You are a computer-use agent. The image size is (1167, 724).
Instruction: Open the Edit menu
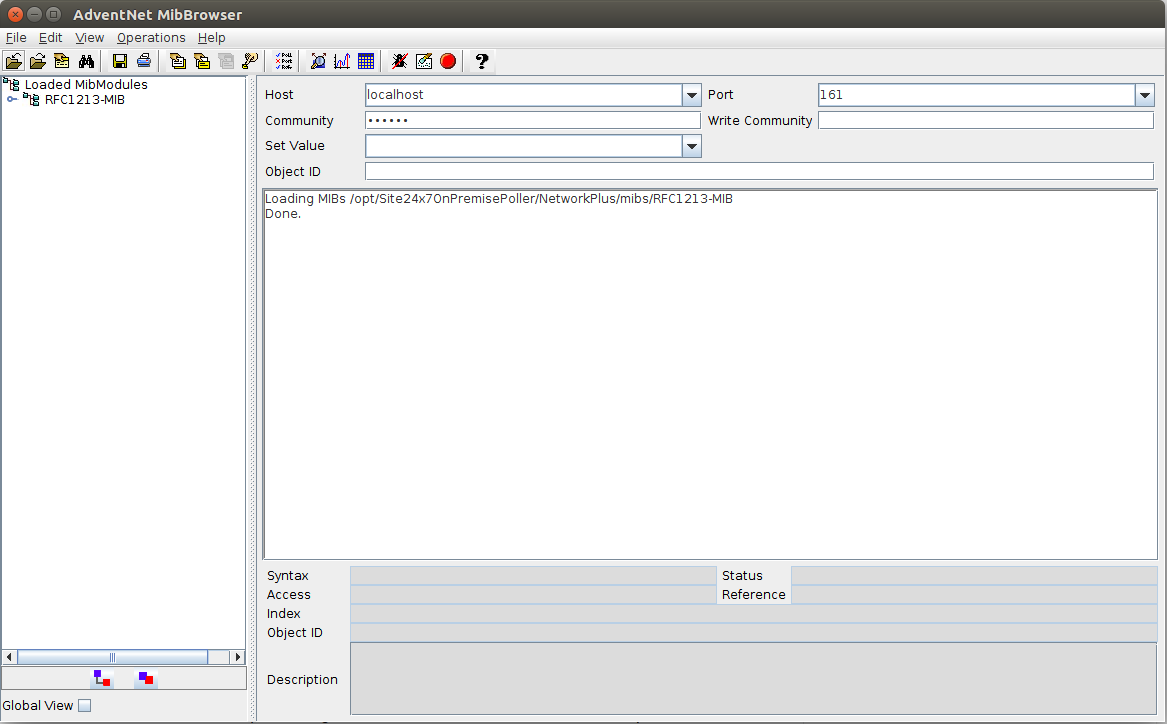click(50, 37)
